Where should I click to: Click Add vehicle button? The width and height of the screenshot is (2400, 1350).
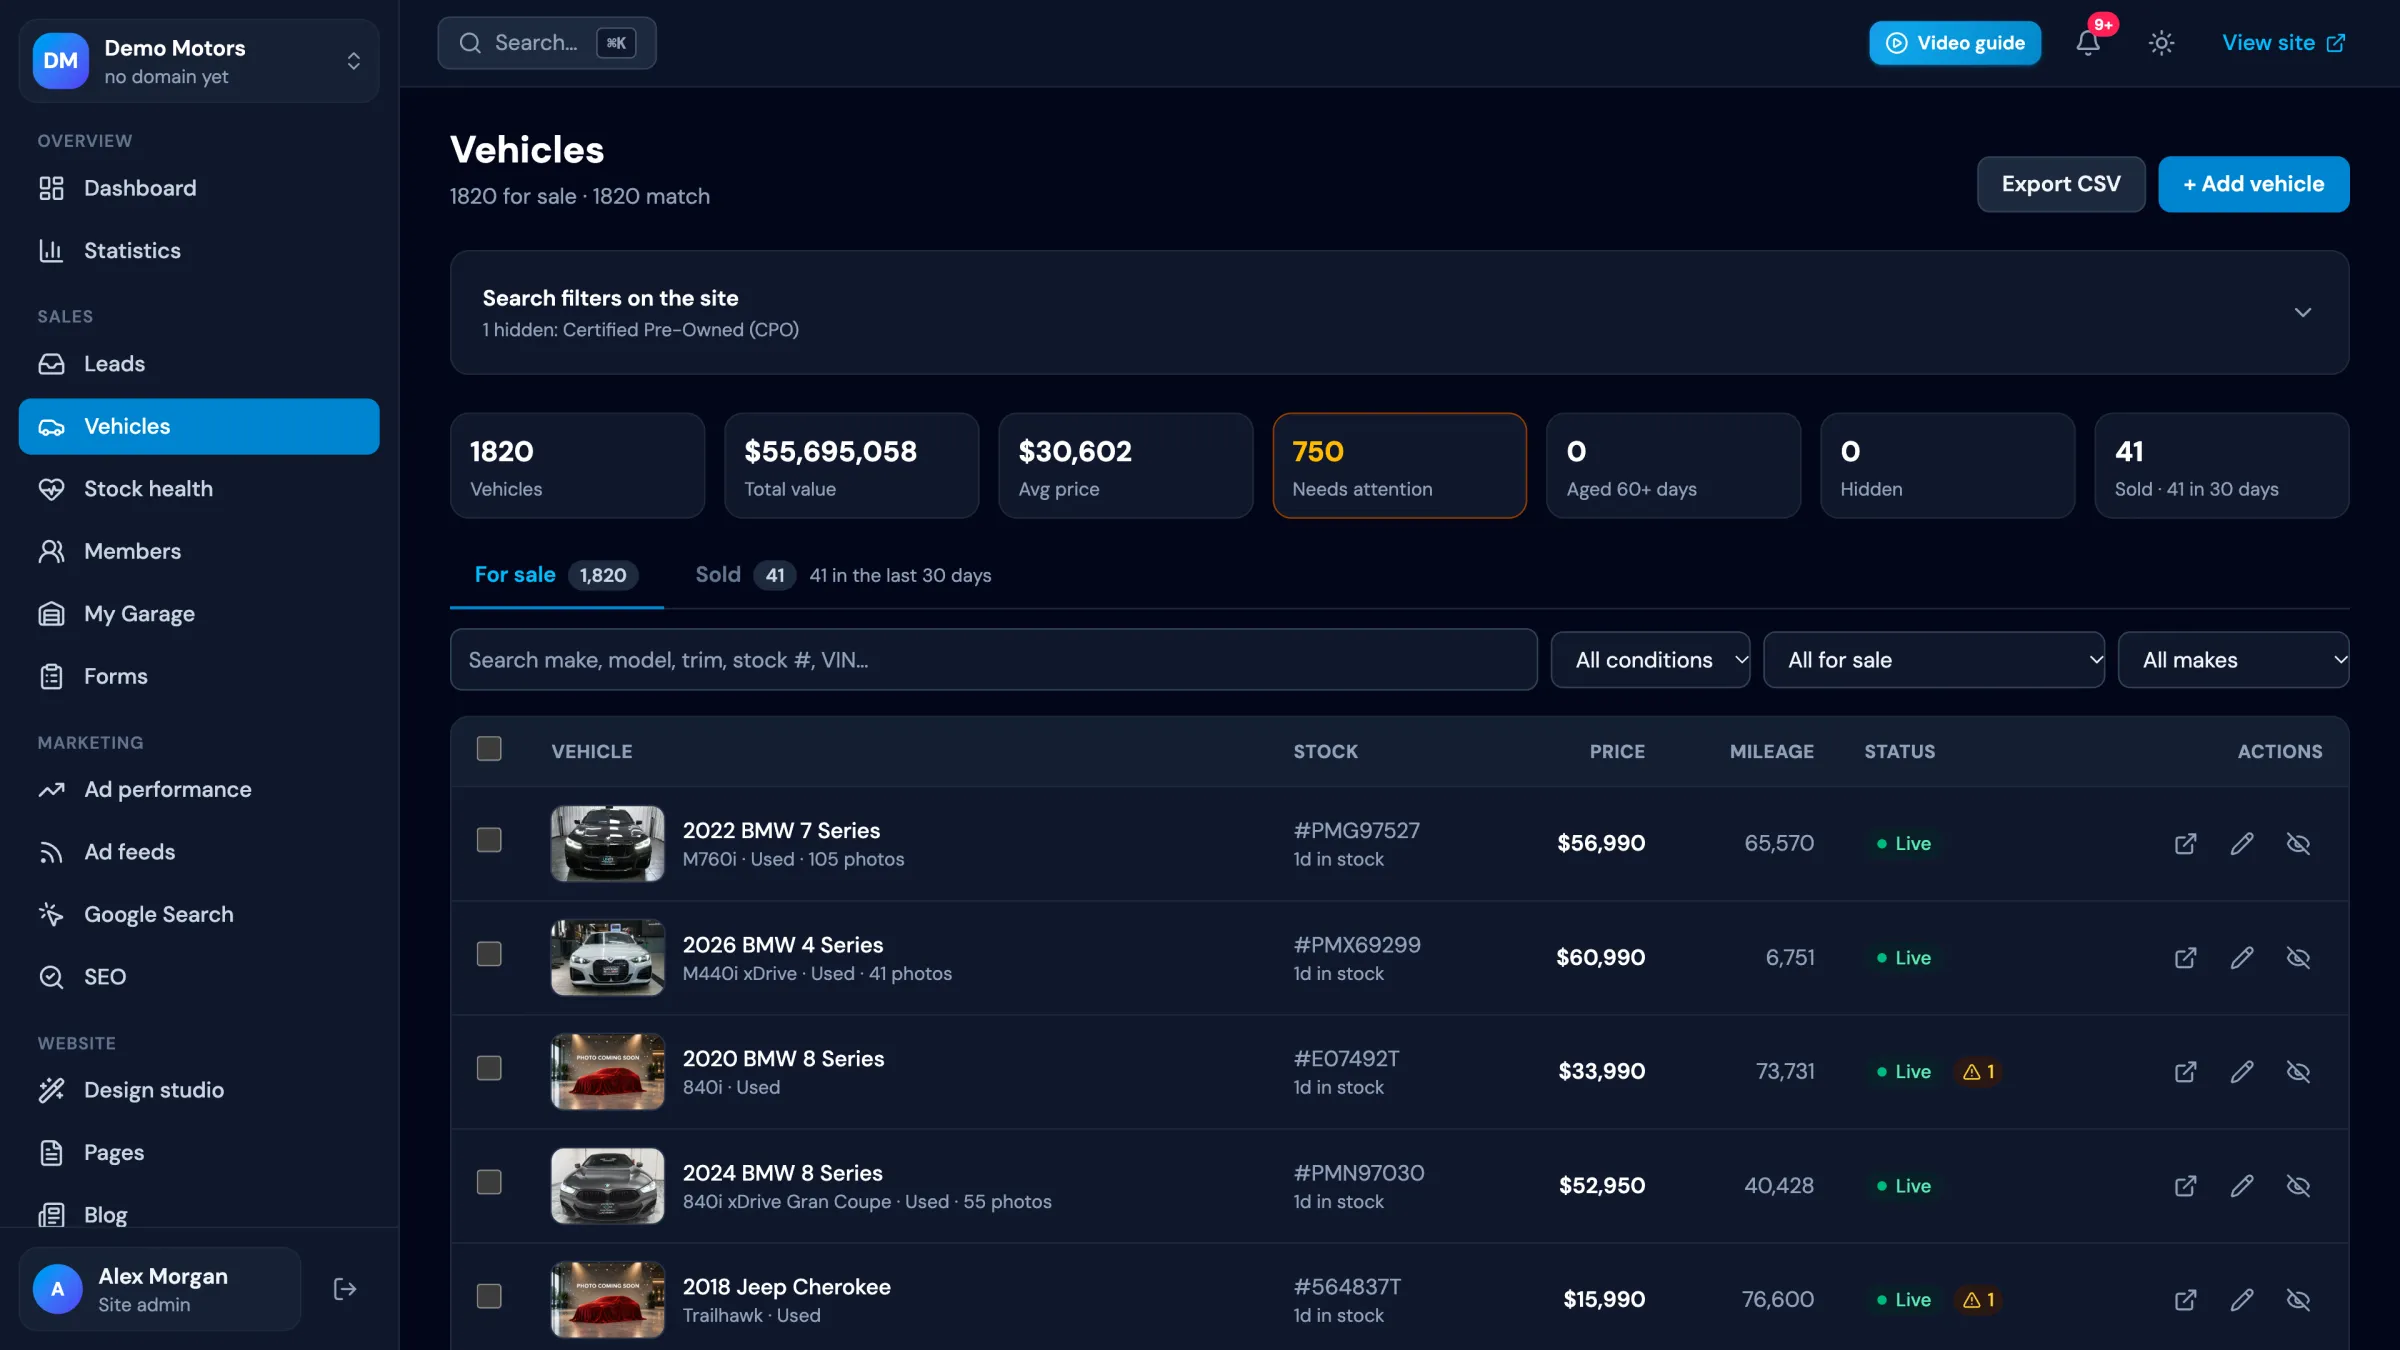click(2253, 184)
